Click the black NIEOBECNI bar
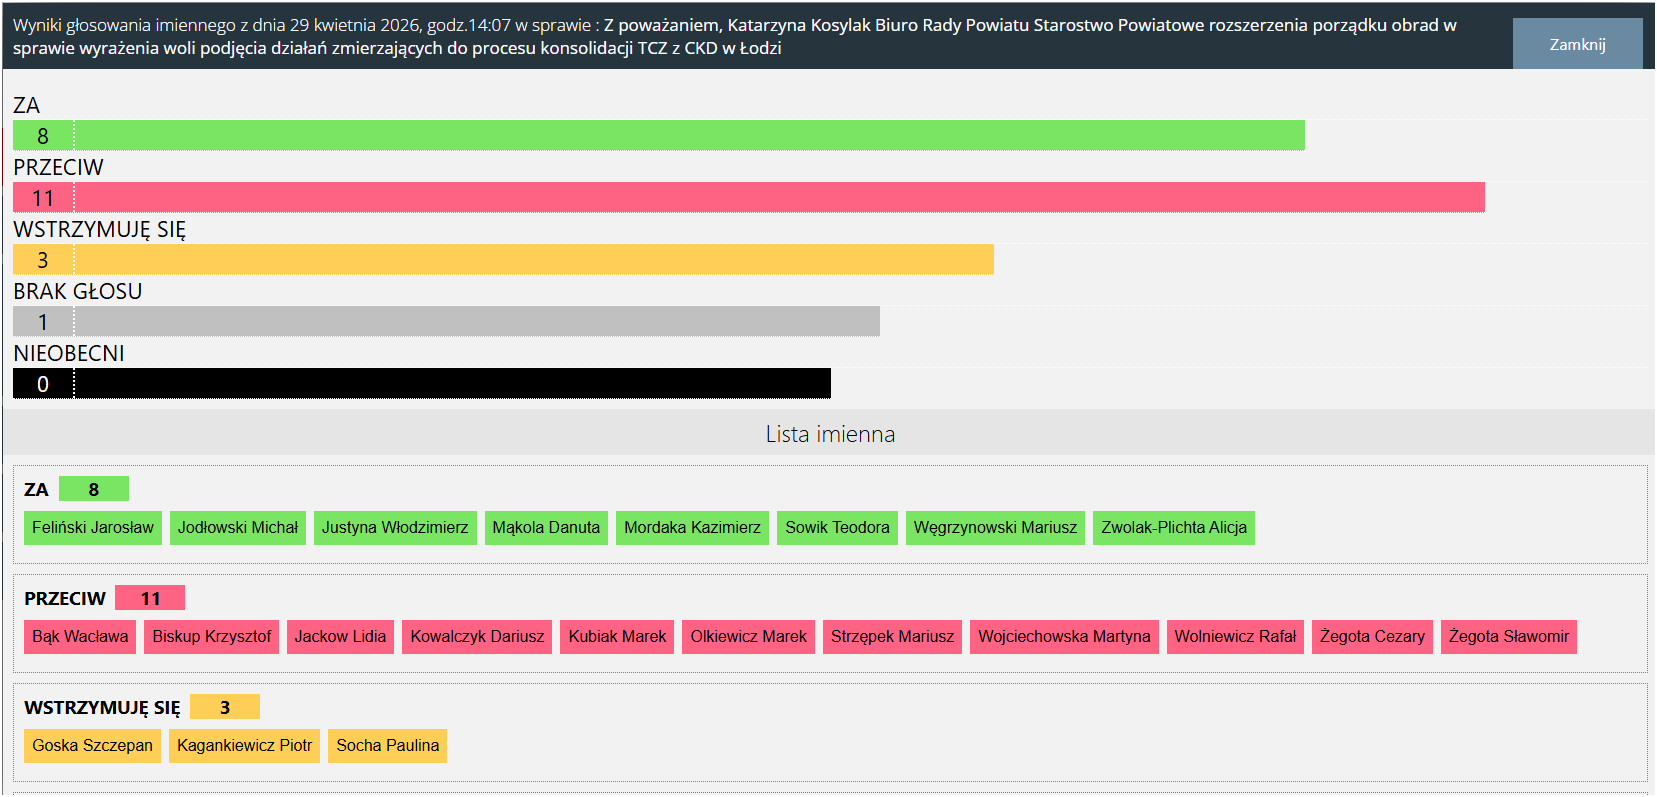Image resolution: width=1657 pixels, height=797 pixels. point(421,383)
